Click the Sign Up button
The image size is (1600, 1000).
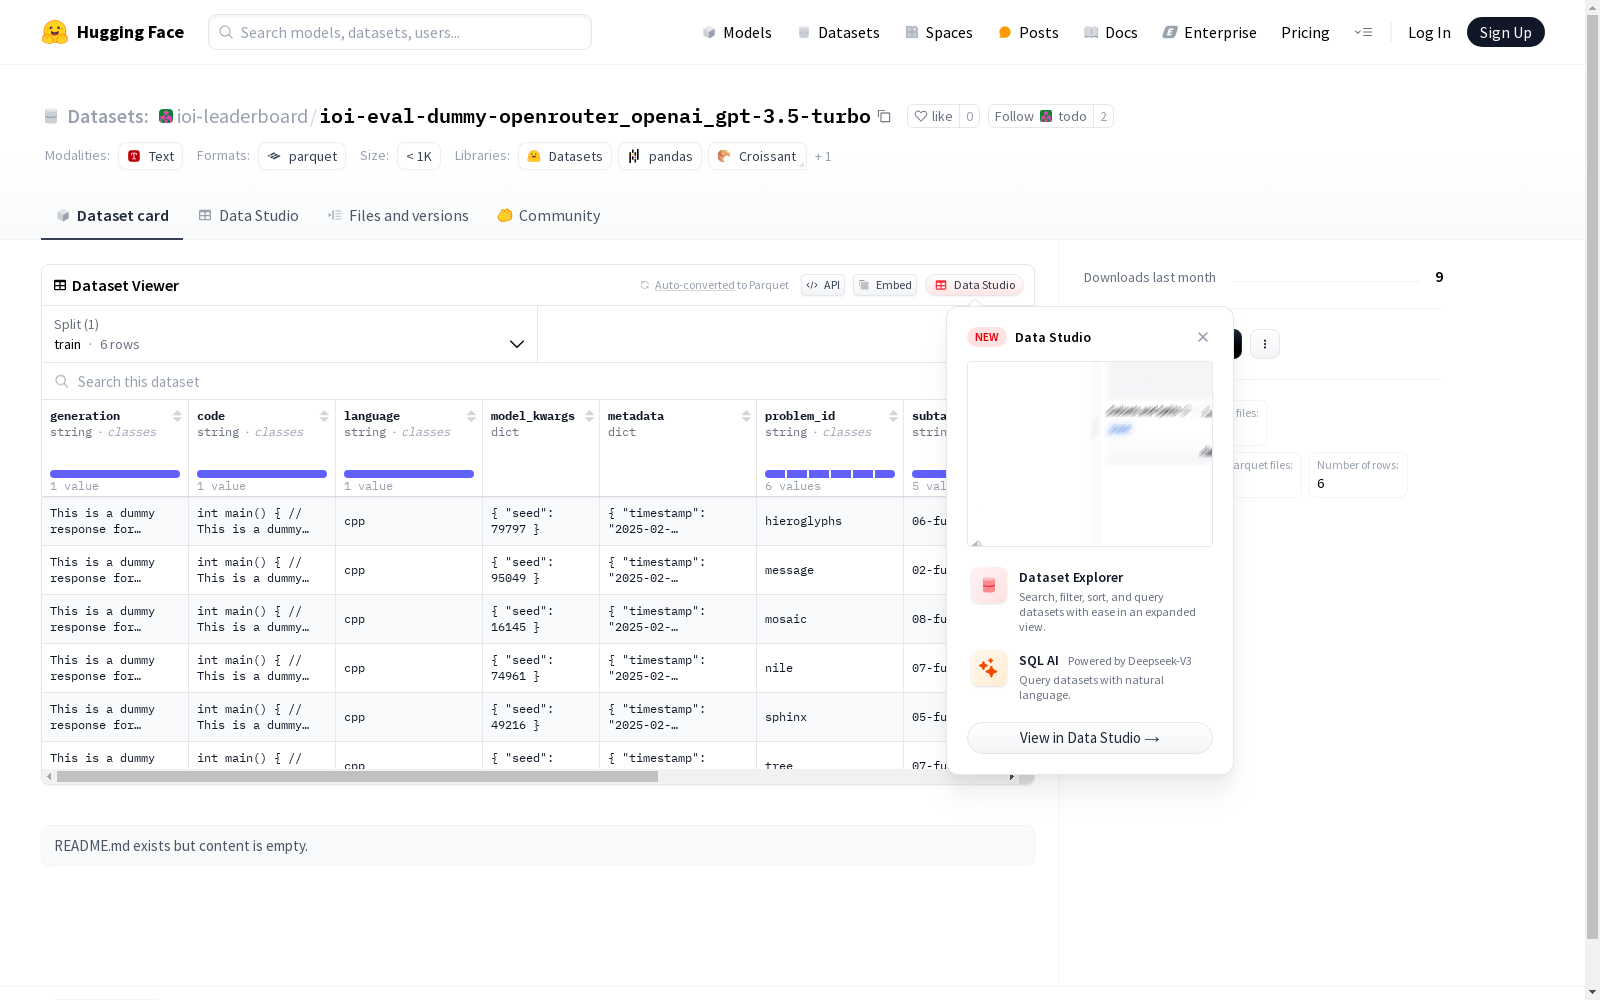pyautogui.click(x=1506, y=32)
